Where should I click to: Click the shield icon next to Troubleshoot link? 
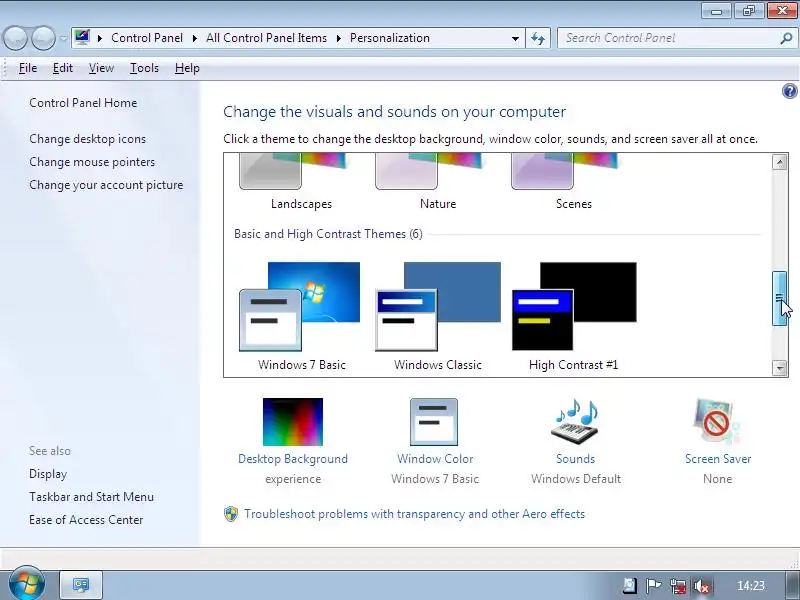coord(231,514)
